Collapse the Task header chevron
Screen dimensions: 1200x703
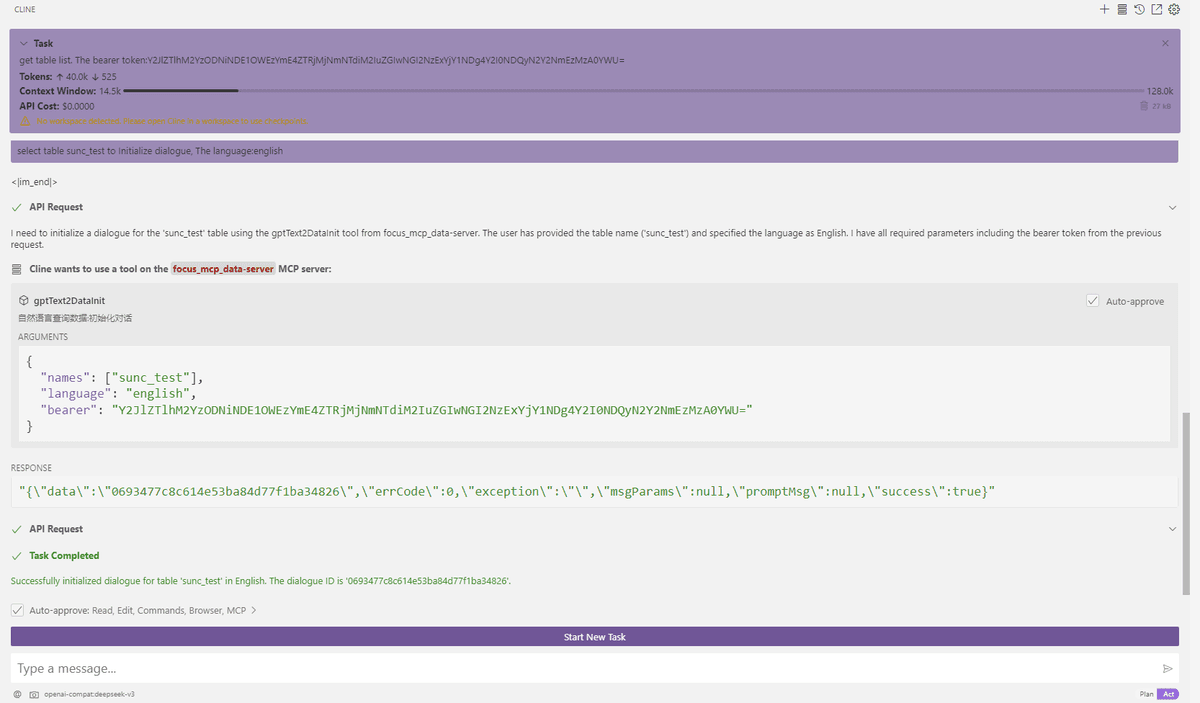point(24,44)
